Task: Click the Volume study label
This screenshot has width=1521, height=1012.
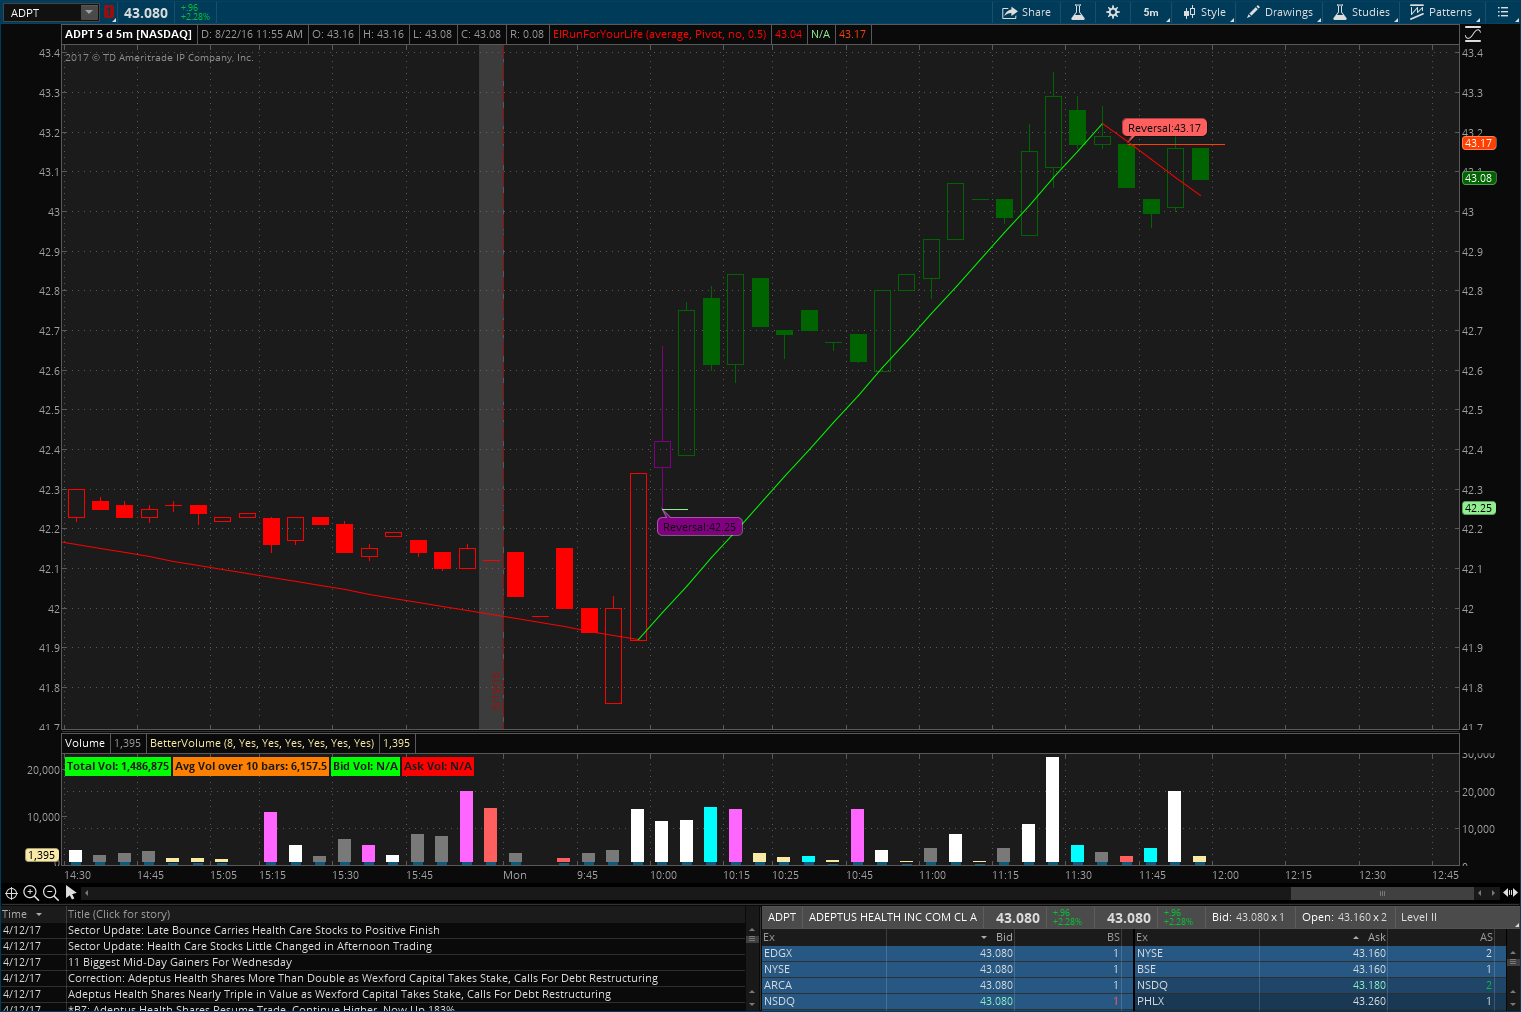Action: [85, 743]
